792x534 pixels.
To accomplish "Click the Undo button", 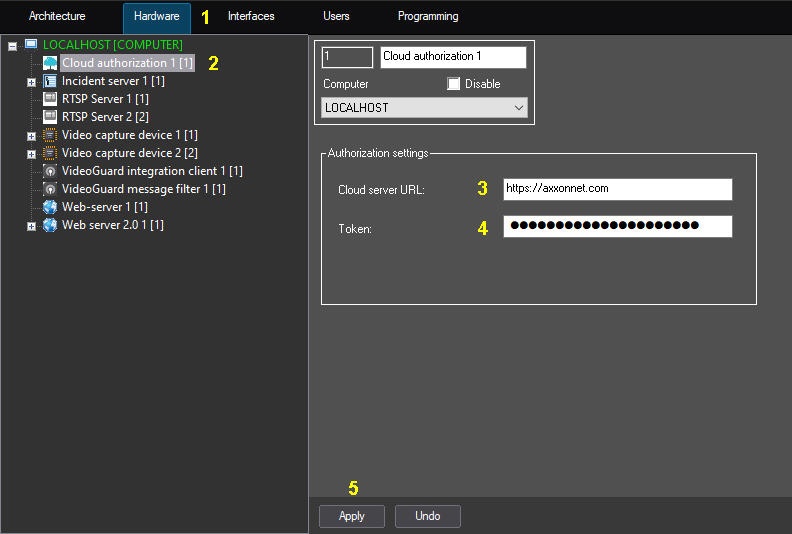I will pyautogui.click(x=427, y=516).
